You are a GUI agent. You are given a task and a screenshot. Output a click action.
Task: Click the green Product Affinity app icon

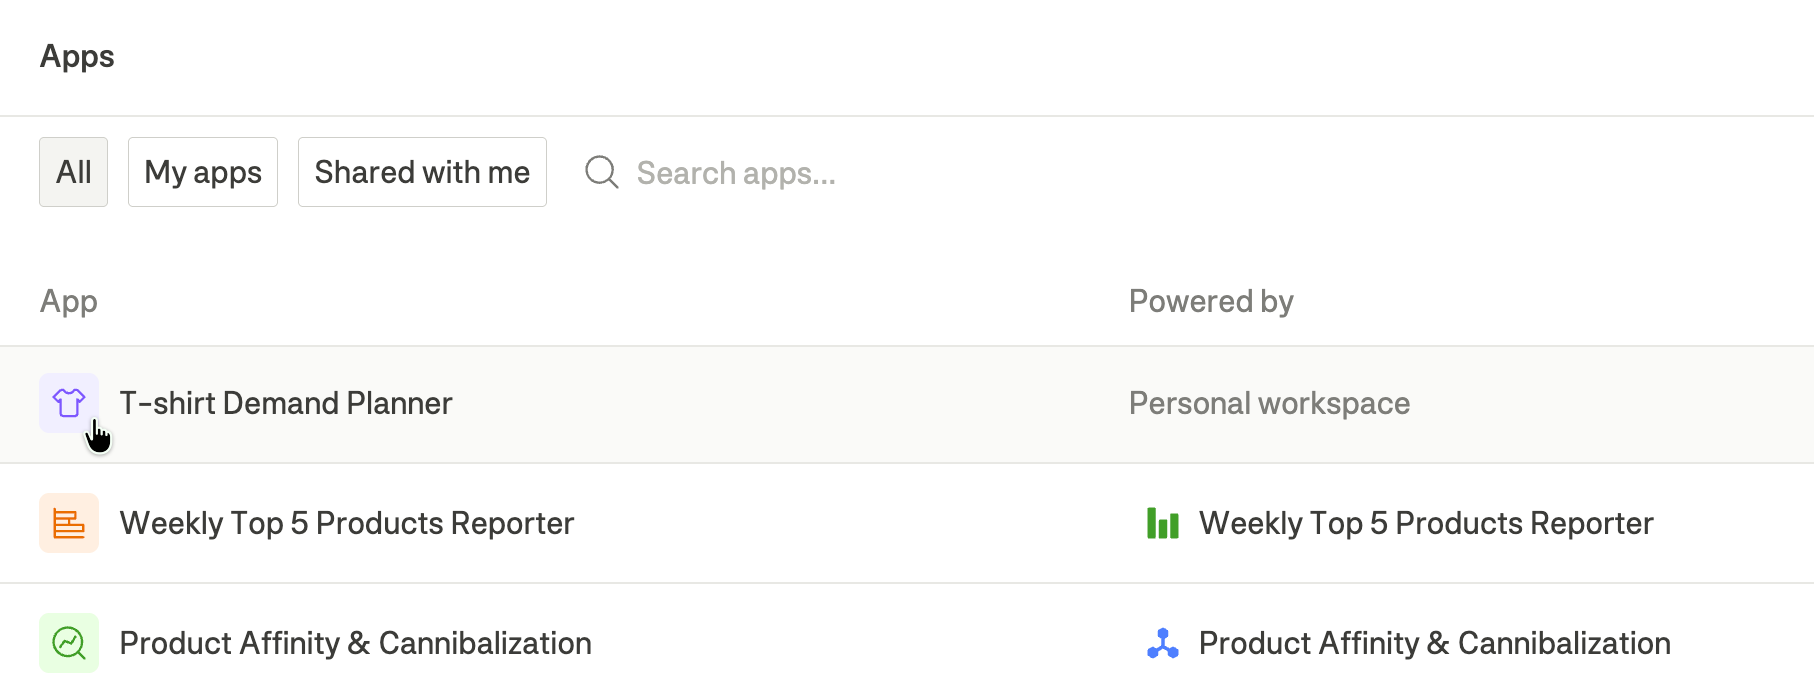[x=69, y=643]
